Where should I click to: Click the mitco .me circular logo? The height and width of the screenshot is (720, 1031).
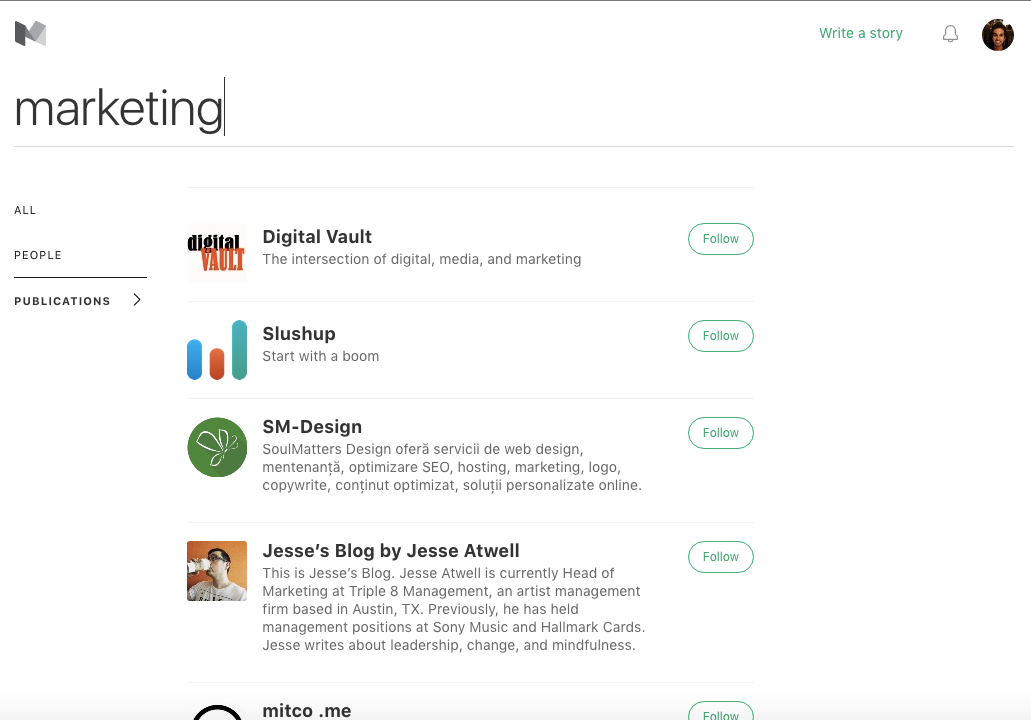217,711
